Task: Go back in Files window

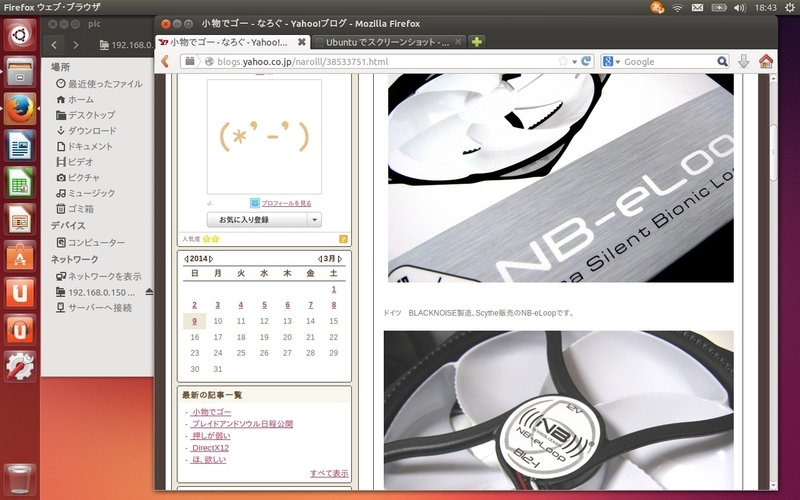Action: (54, 45)
